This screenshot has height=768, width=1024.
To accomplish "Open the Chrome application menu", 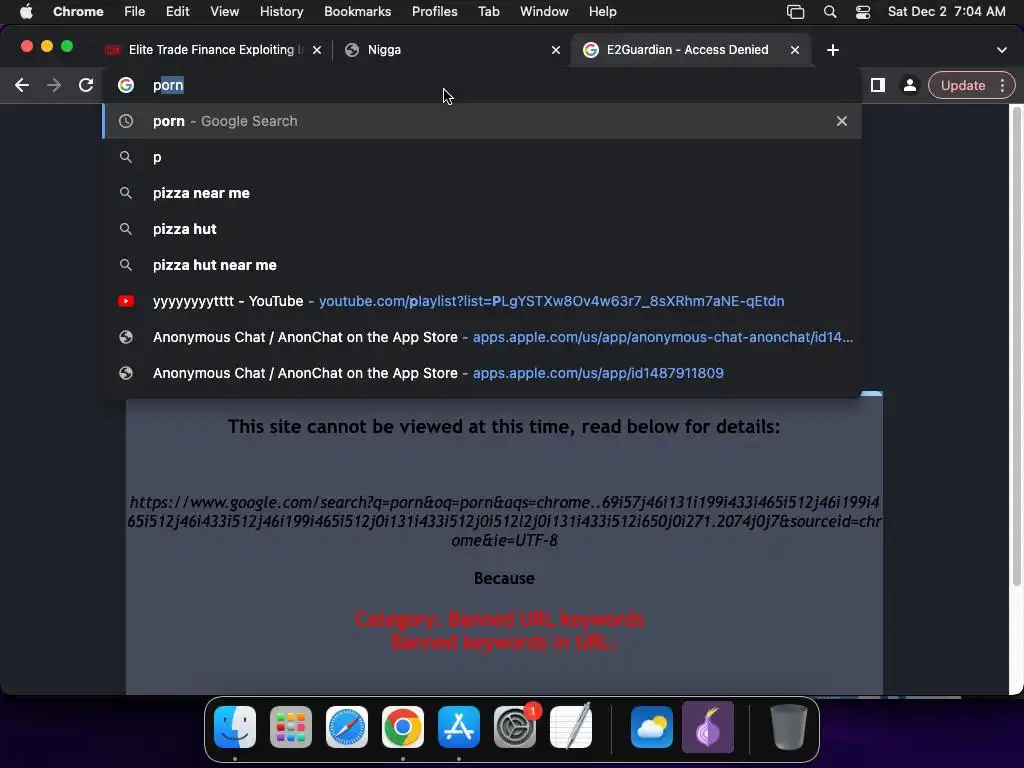I will (78, 12).
